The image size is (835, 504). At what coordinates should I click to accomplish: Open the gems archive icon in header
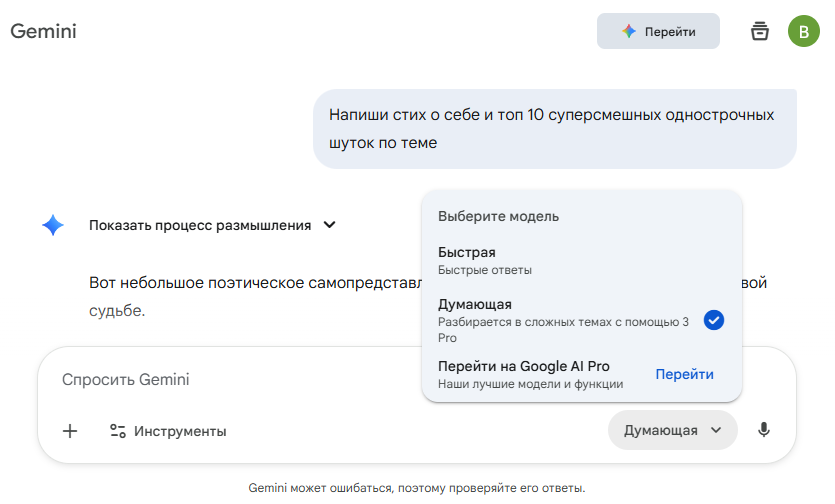click(x=760, y=31)
